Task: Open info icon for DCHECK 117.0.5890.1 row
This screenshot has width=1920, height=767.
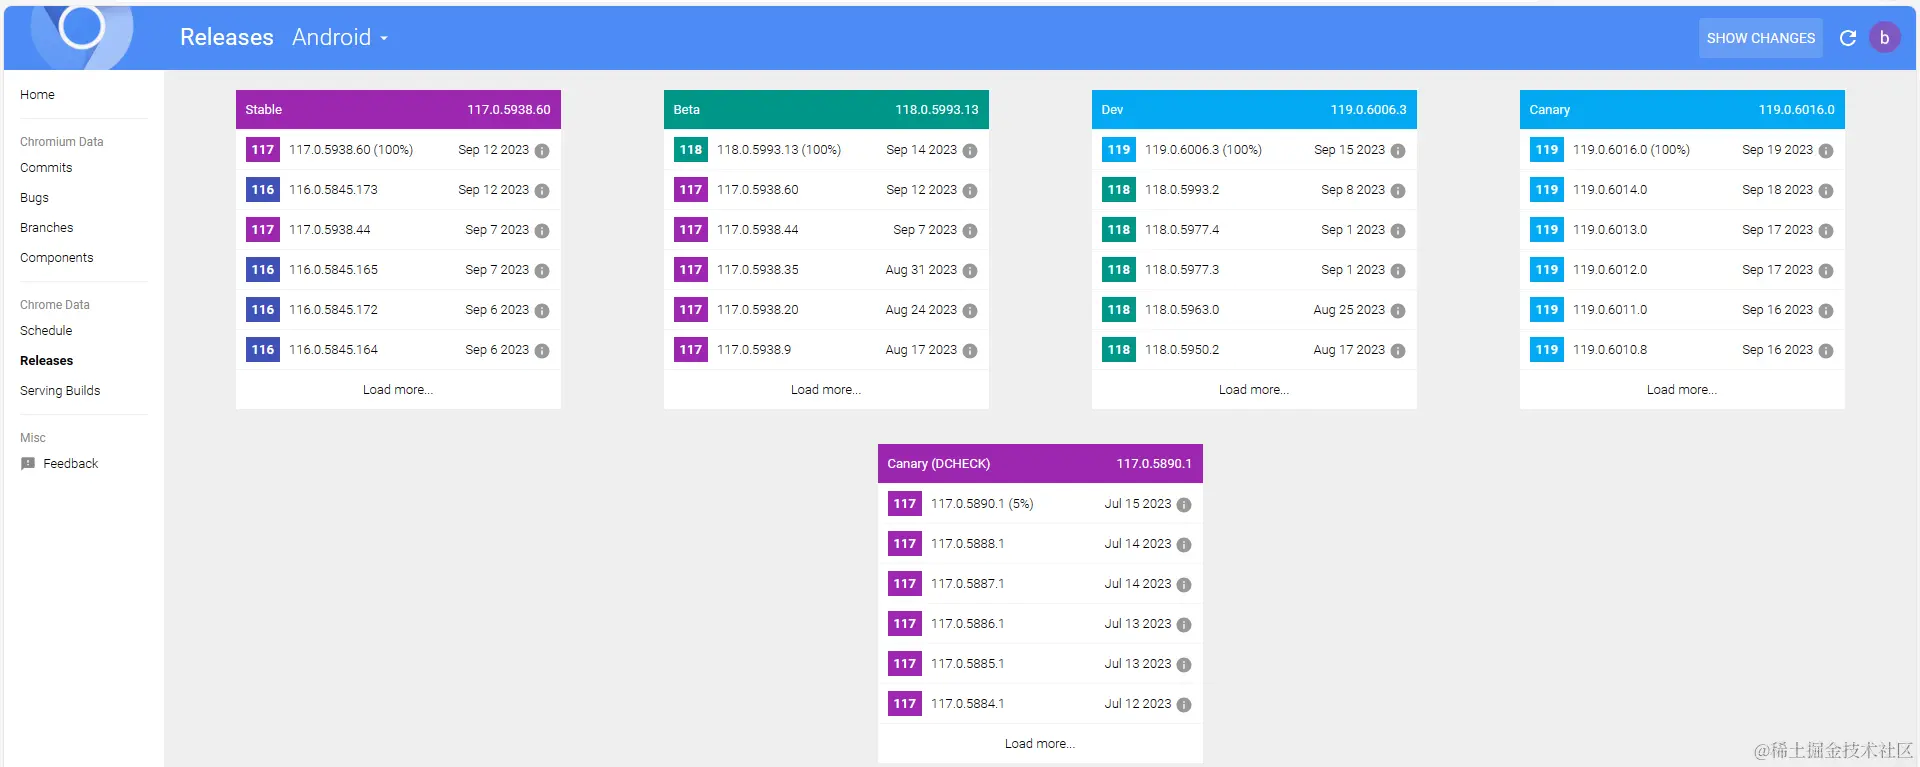Action: click(x=1184, y=505)
